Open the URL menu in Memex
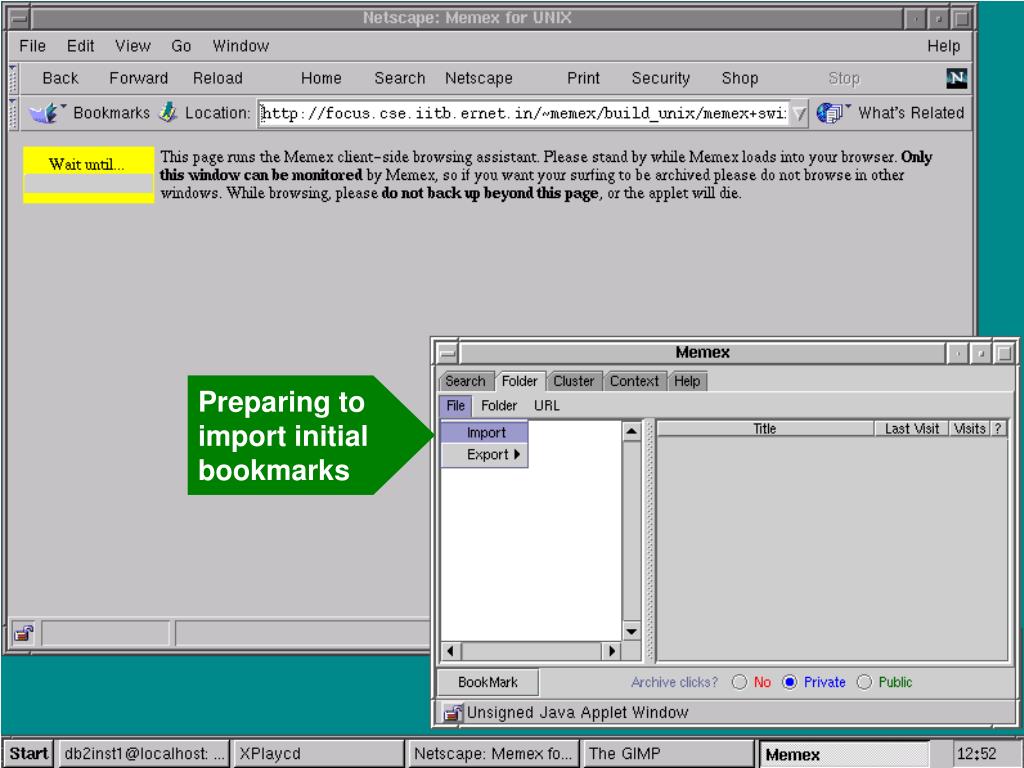This screenshot has height=768, width=1024. click(547, 406)
